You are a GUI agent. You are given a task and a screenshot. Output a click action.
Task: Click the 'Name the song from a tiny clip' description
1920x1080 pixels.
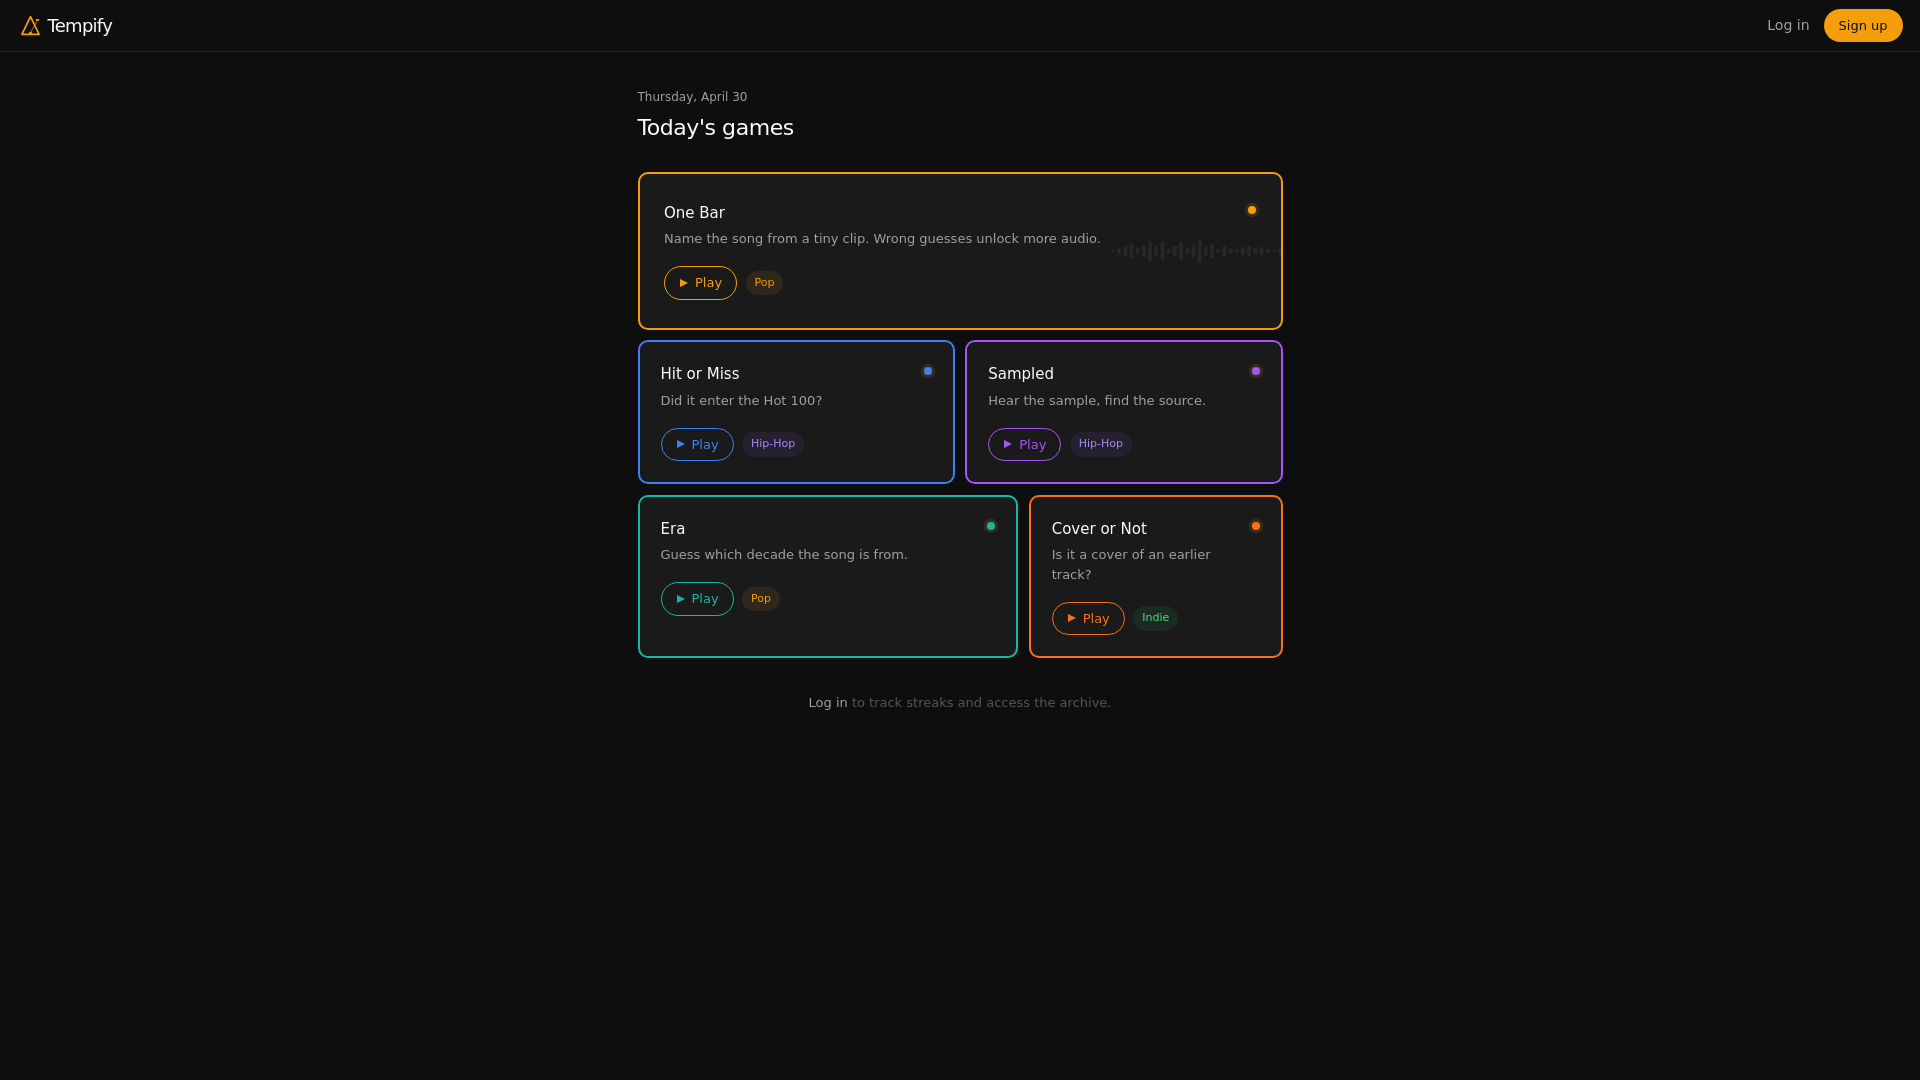click(x=882, y=239)
